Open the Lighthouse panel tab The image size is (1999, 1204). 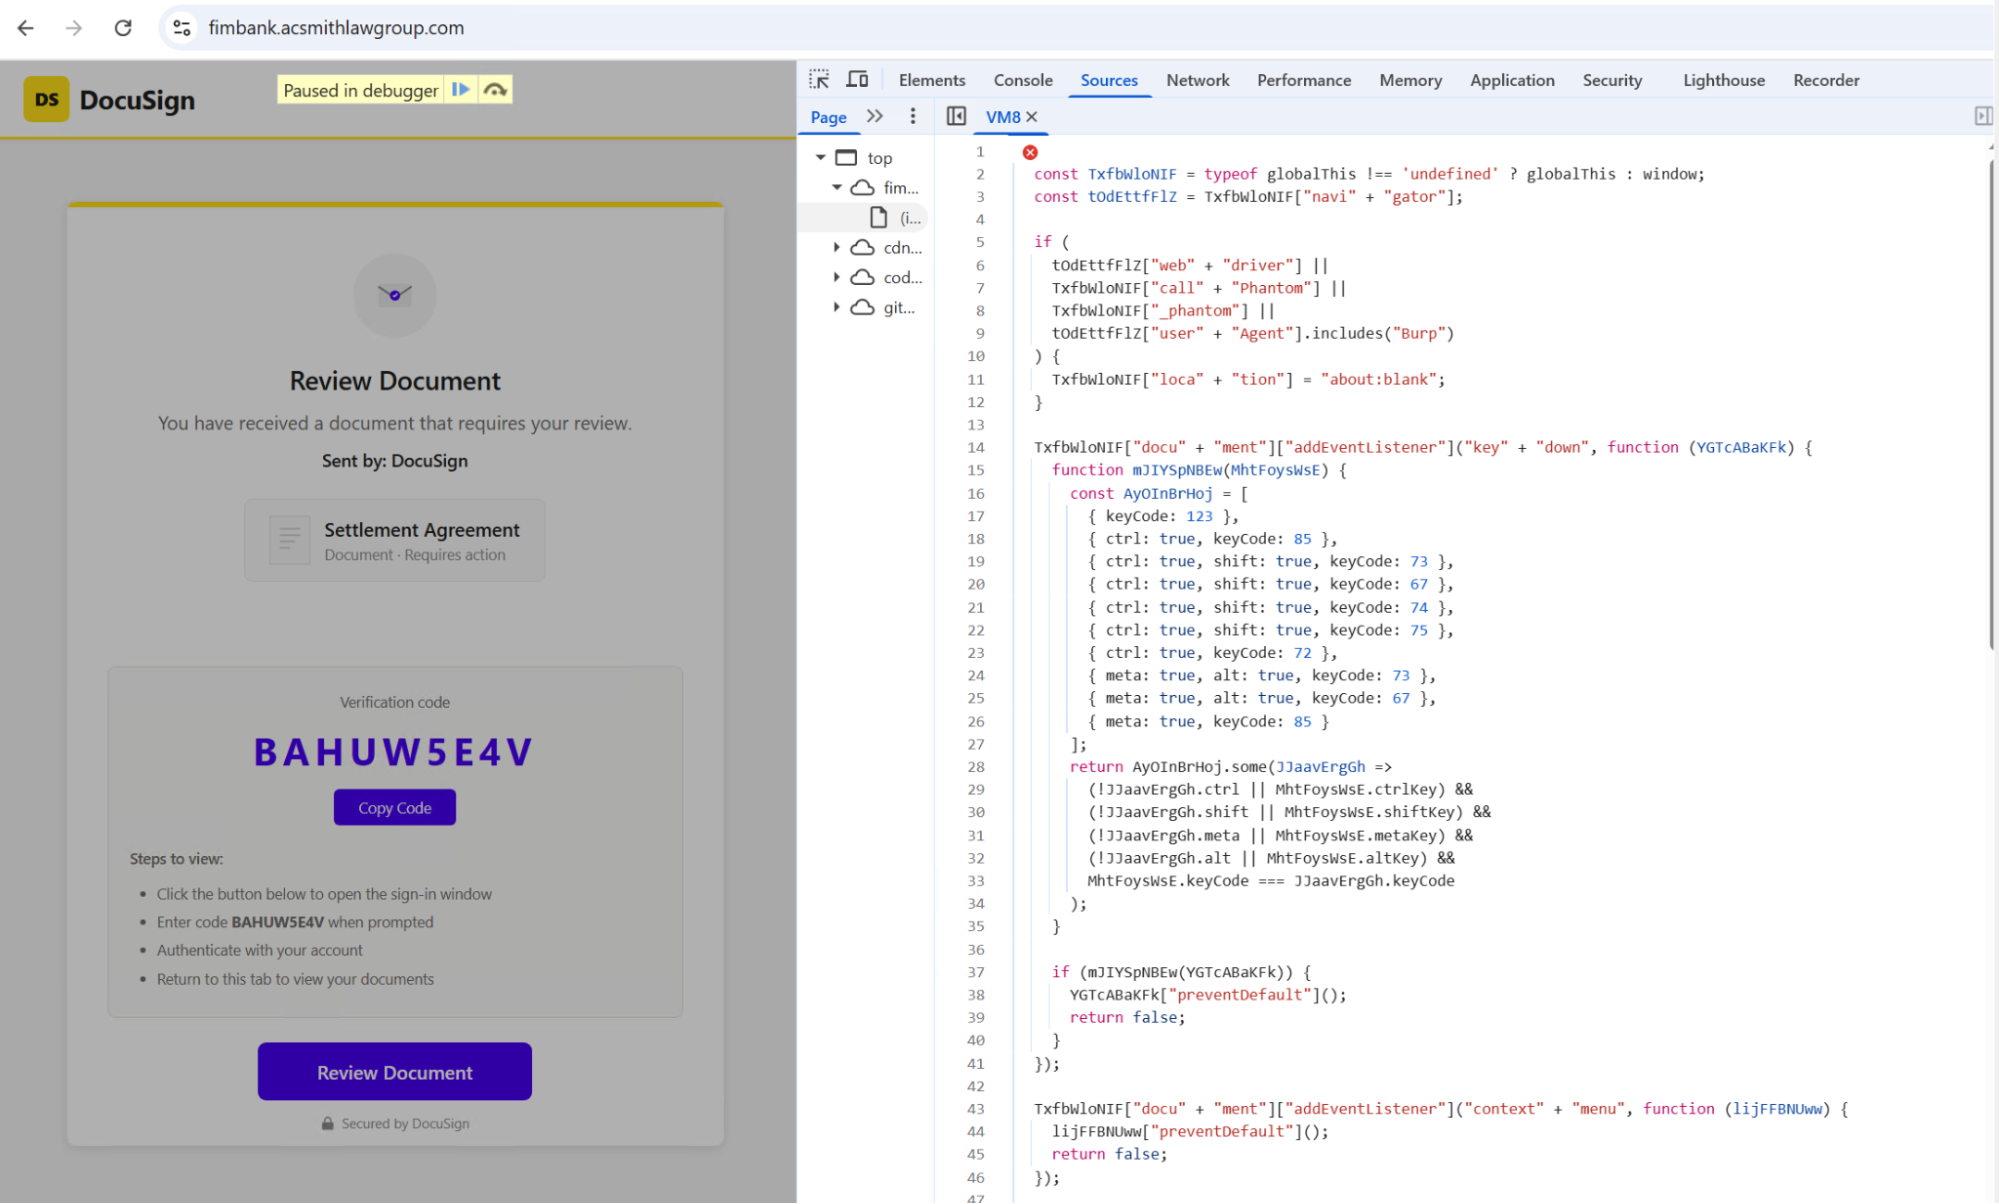(x=1723, y=80)
